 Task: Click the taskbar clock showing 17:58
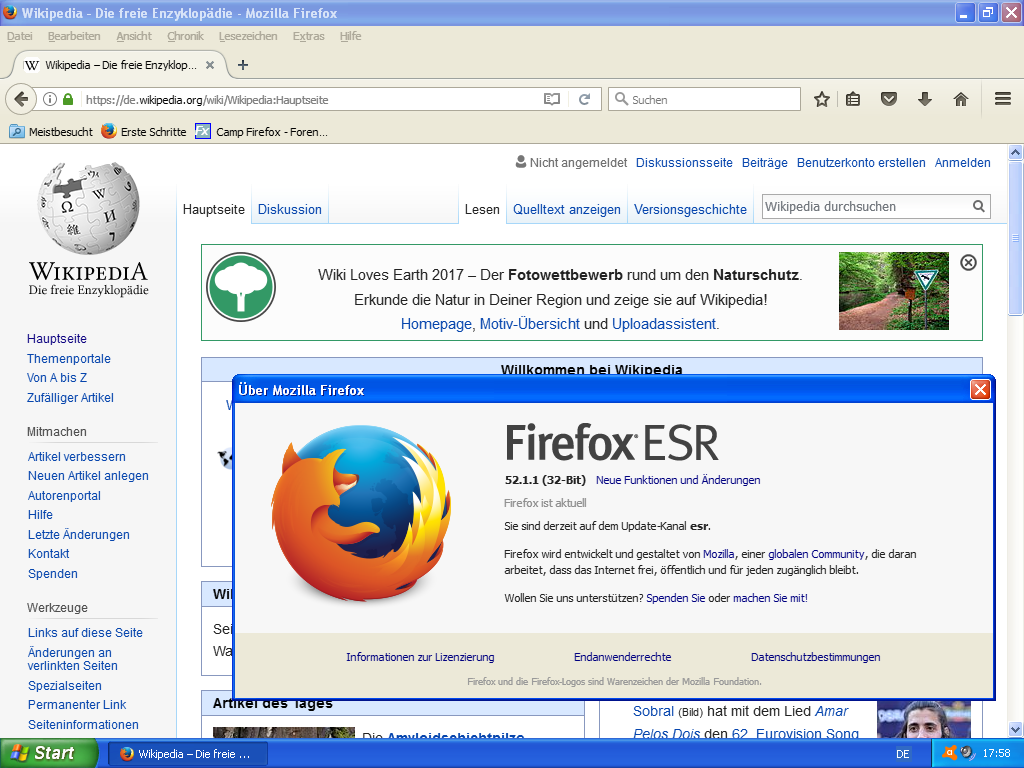pos(997,754)
